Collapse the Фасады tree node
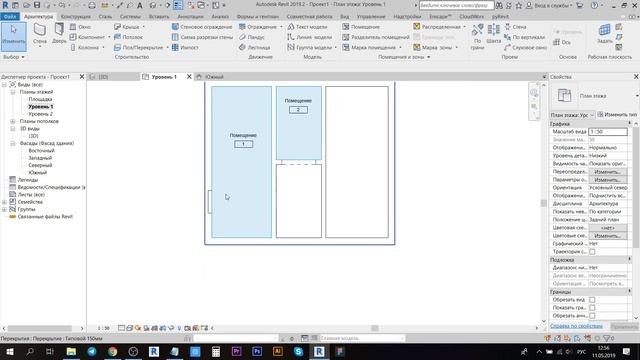The width and height of the screenshot is (640, 360). [13, 143]
